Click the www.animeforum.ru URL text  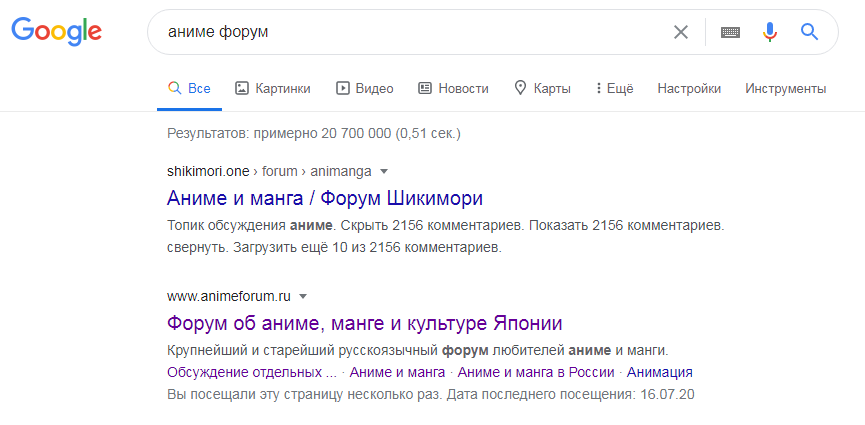click(229, 296)
